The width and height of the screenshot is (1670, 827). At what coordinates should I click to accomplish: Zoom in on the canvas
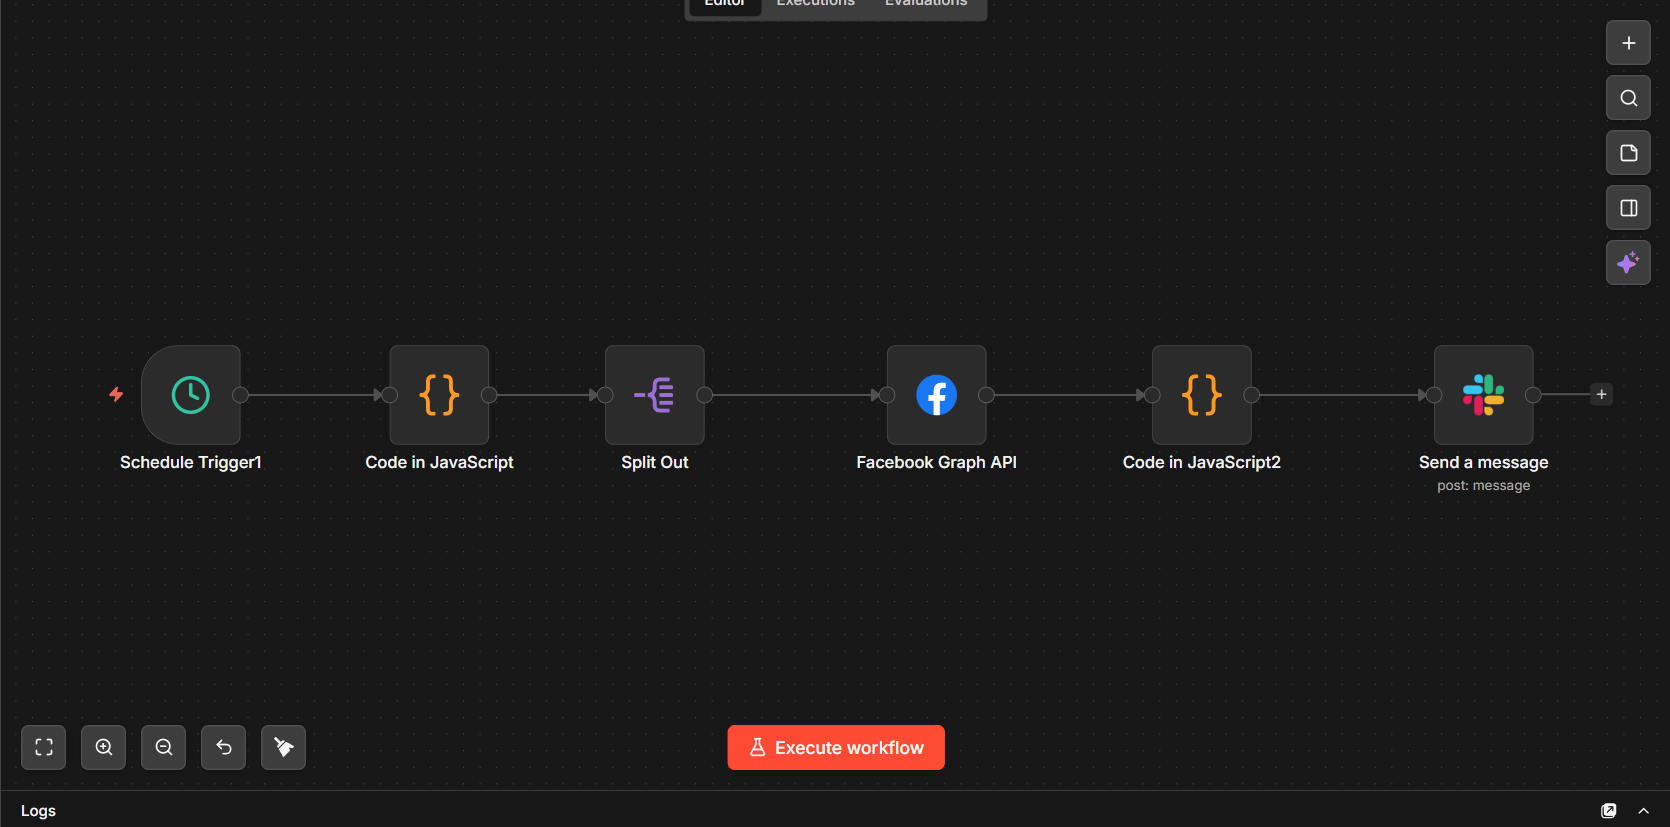pos(104,747)
